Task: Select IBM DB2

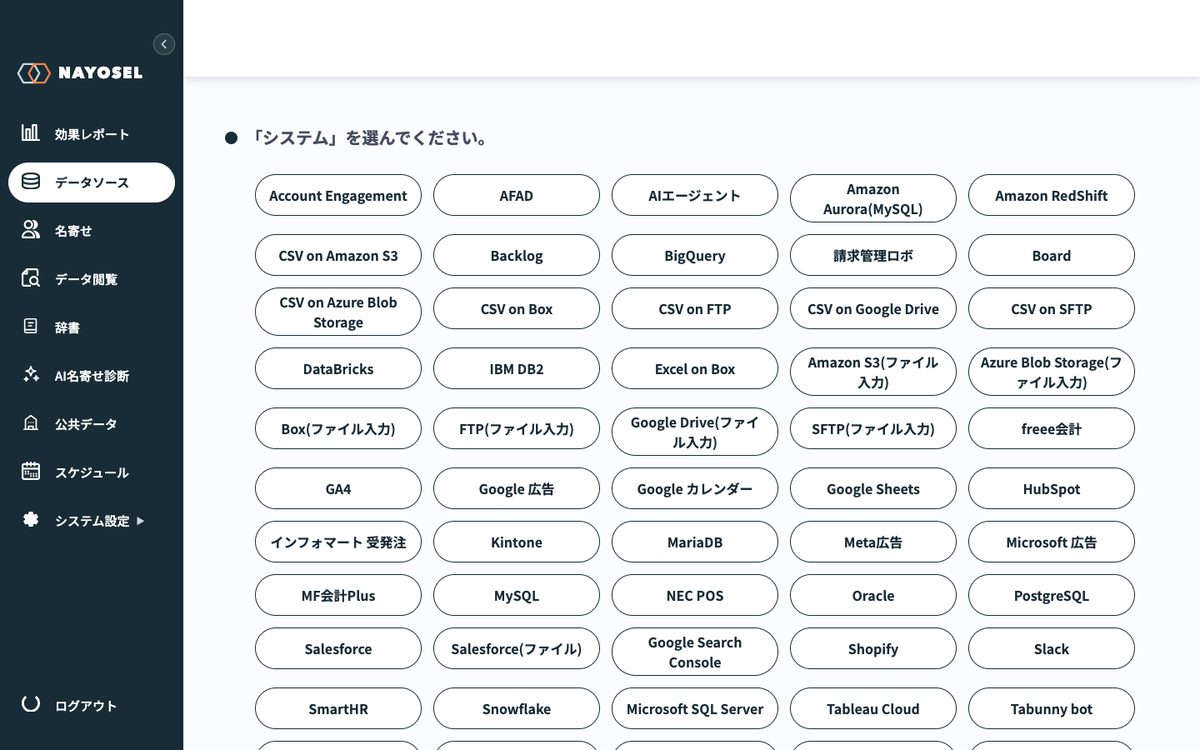Action: 516,369
